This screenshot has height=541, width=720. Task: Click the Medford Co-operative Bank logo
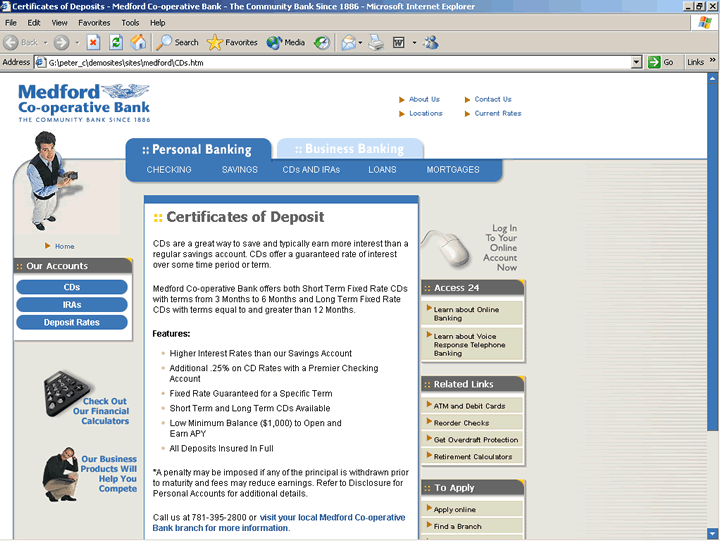[84, 103]
